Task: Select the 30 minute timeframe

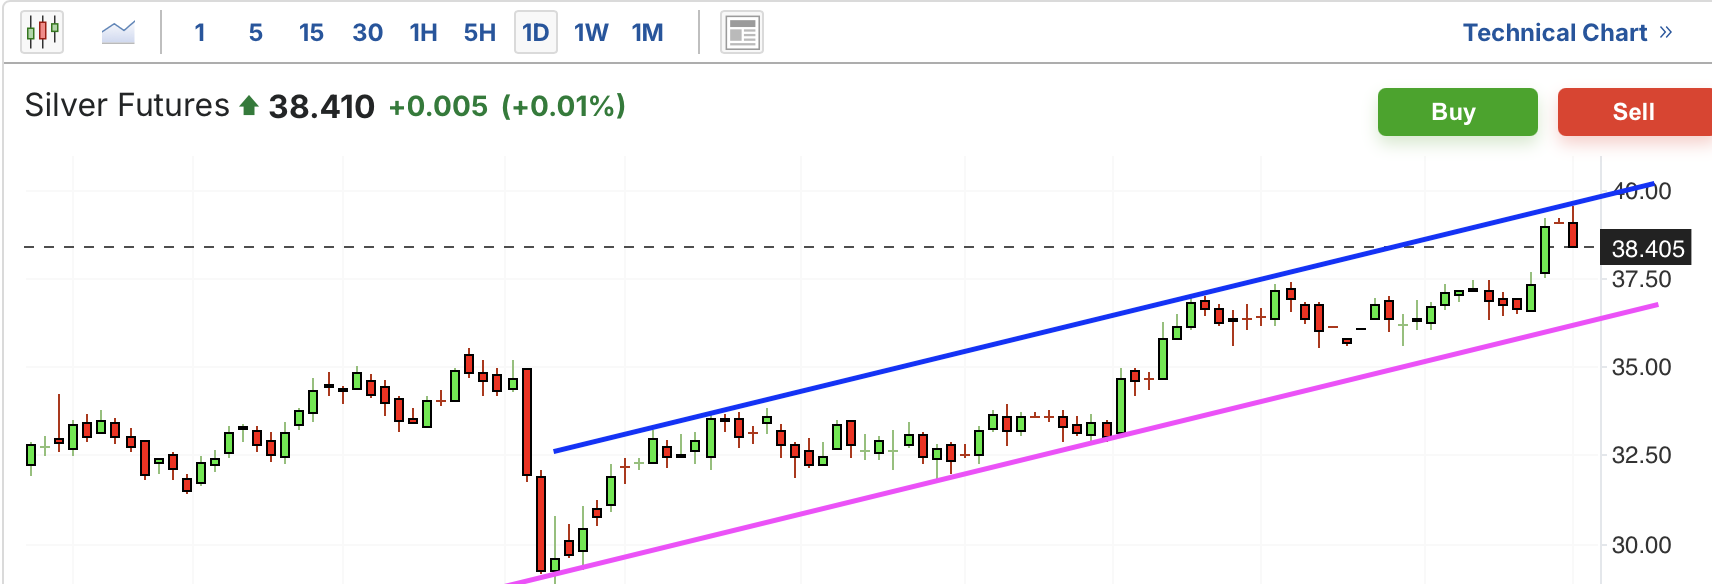Action: point(368,33)
